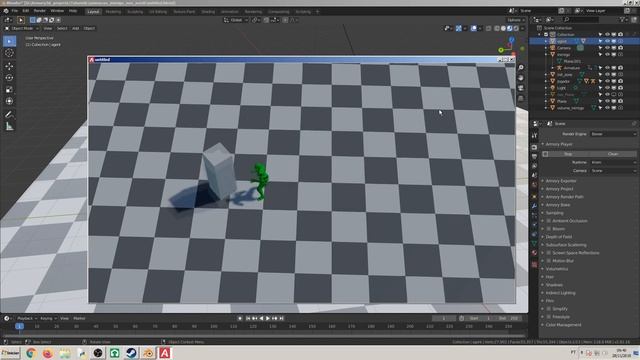Toggle render camera icon for Armature

[x=620, y=68]
